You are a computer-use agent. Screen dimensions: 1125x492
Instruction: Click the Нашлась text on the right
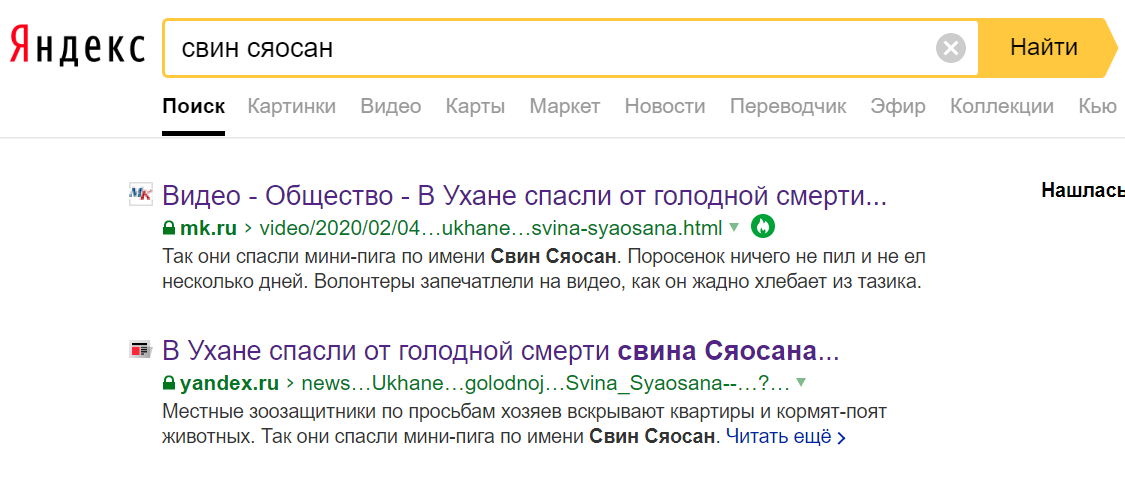[x=1083, y=190]
